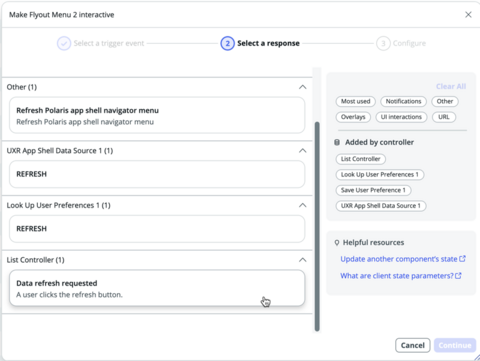This screenshot has width=480, height=361.
Task: Select REFRESH under UXR App Shell Data Source 1
Action: pyautogui.click(x=157, y=174)
